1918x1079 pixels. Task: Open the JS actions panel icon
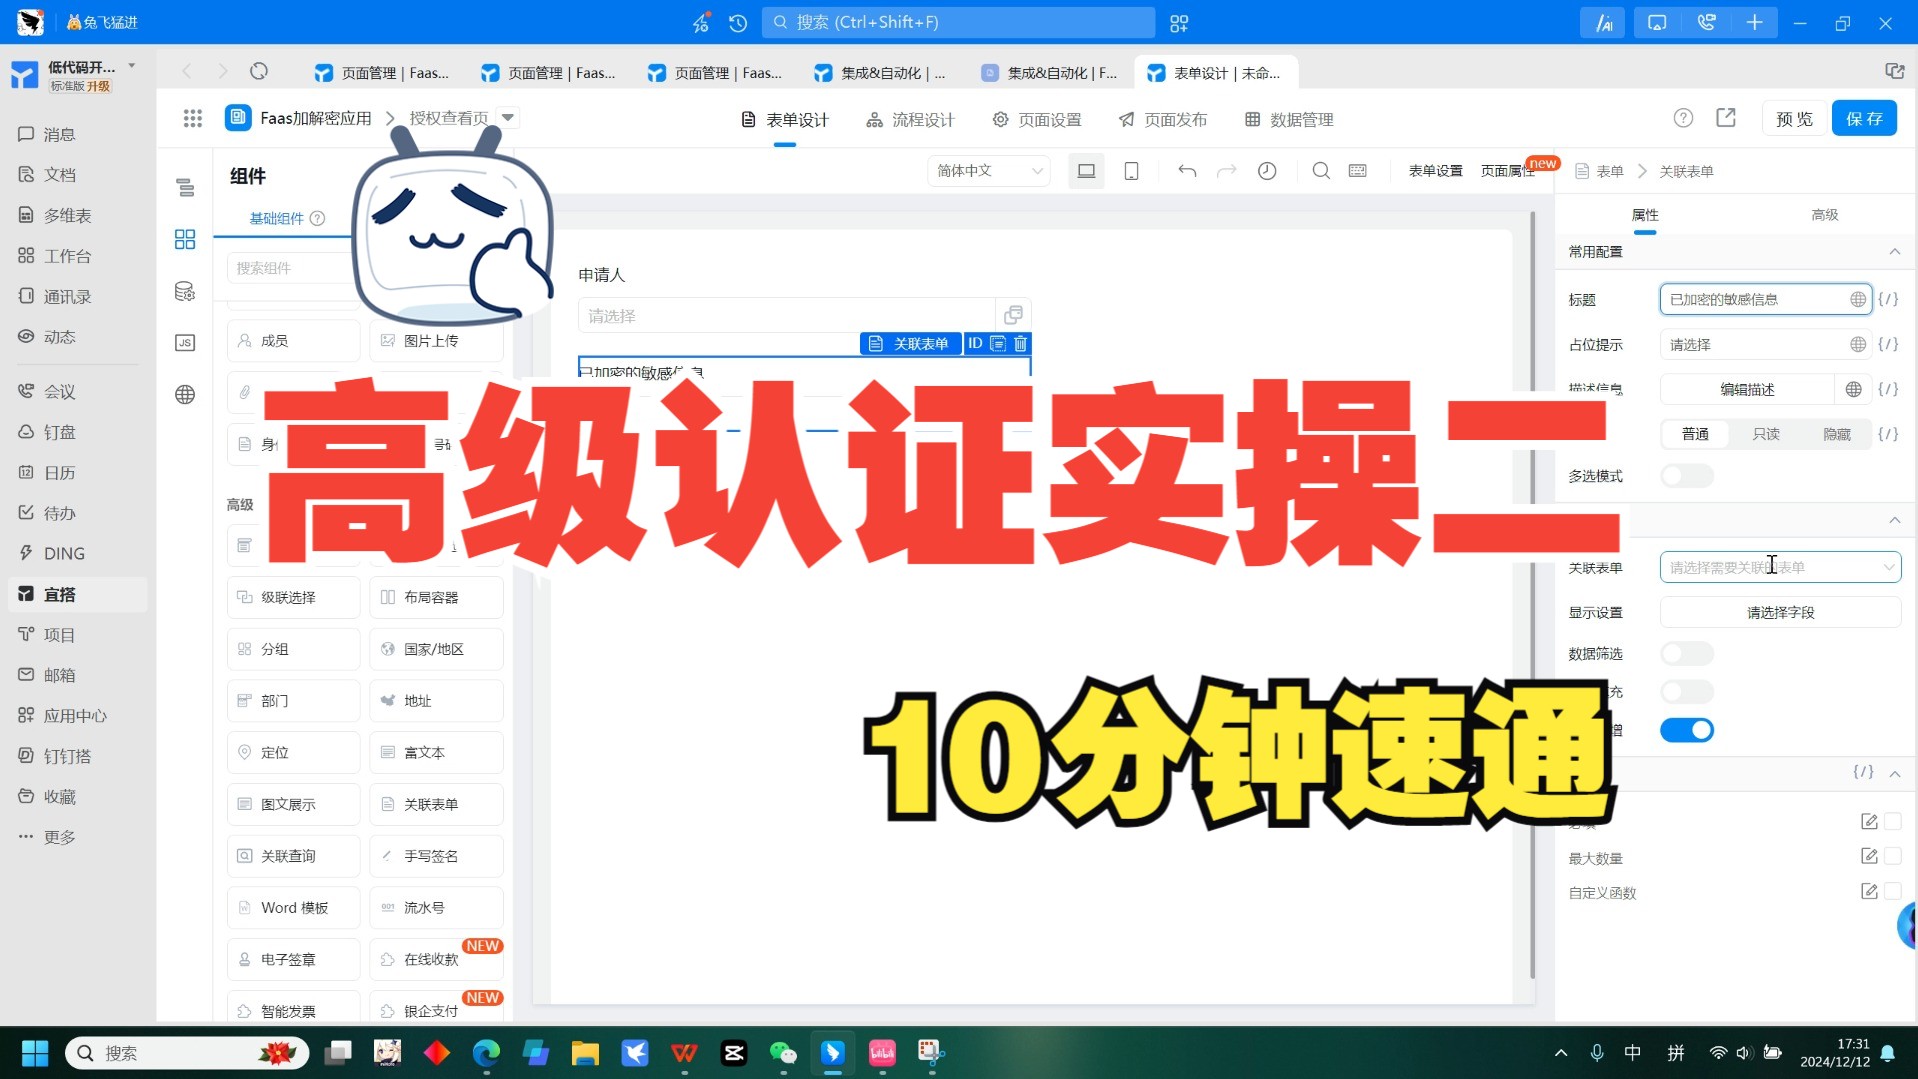click(185, 343)
